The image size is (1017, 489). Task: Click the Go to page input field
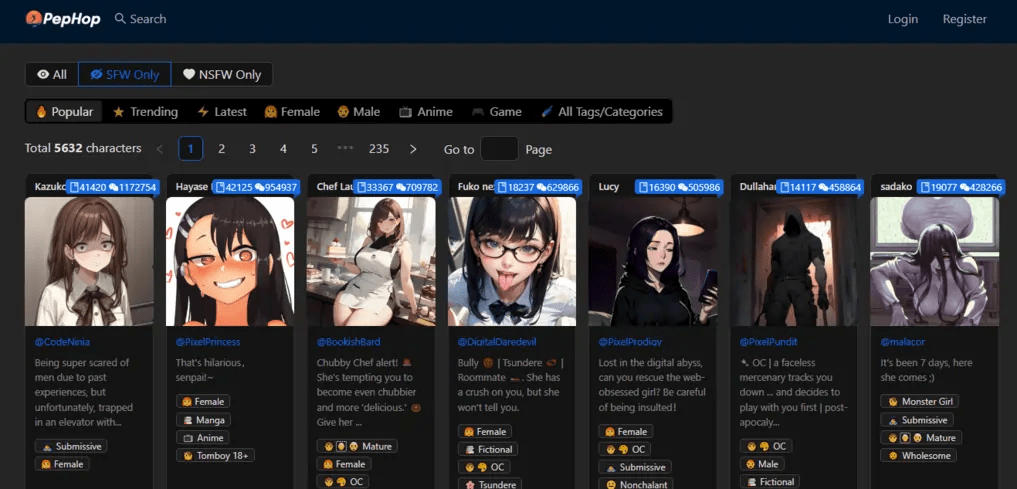(499, 149)
